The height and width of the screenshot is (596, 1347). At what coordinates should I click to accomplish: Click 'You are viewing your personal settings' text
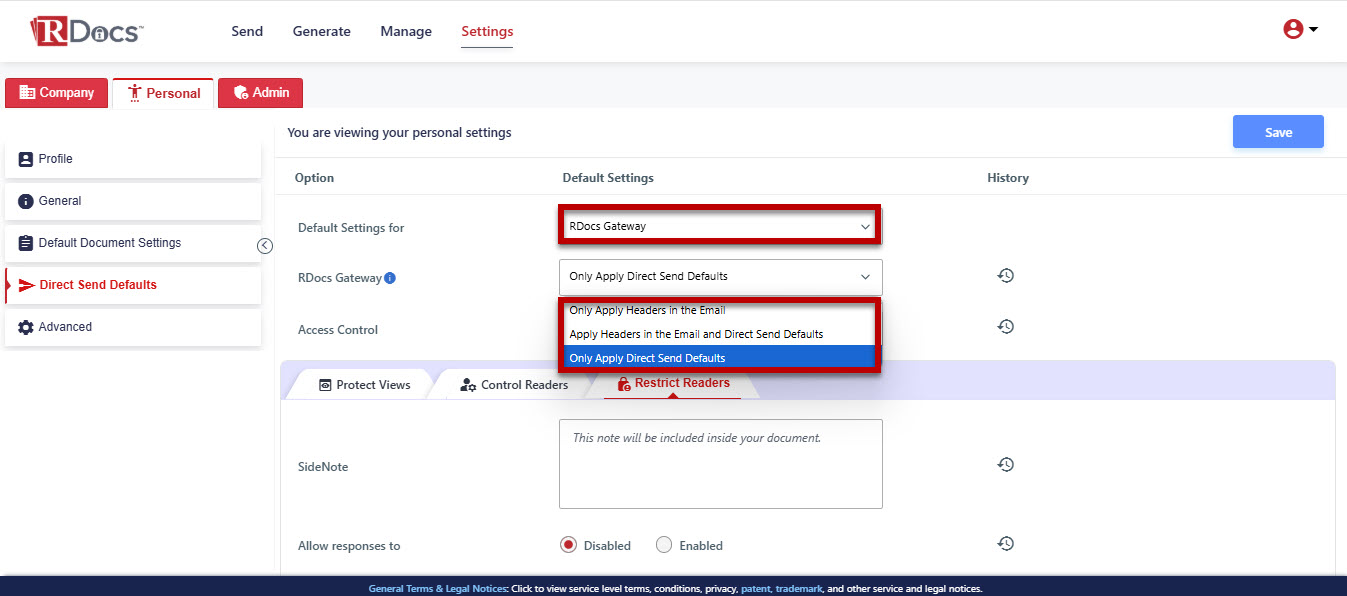(399, 132)
